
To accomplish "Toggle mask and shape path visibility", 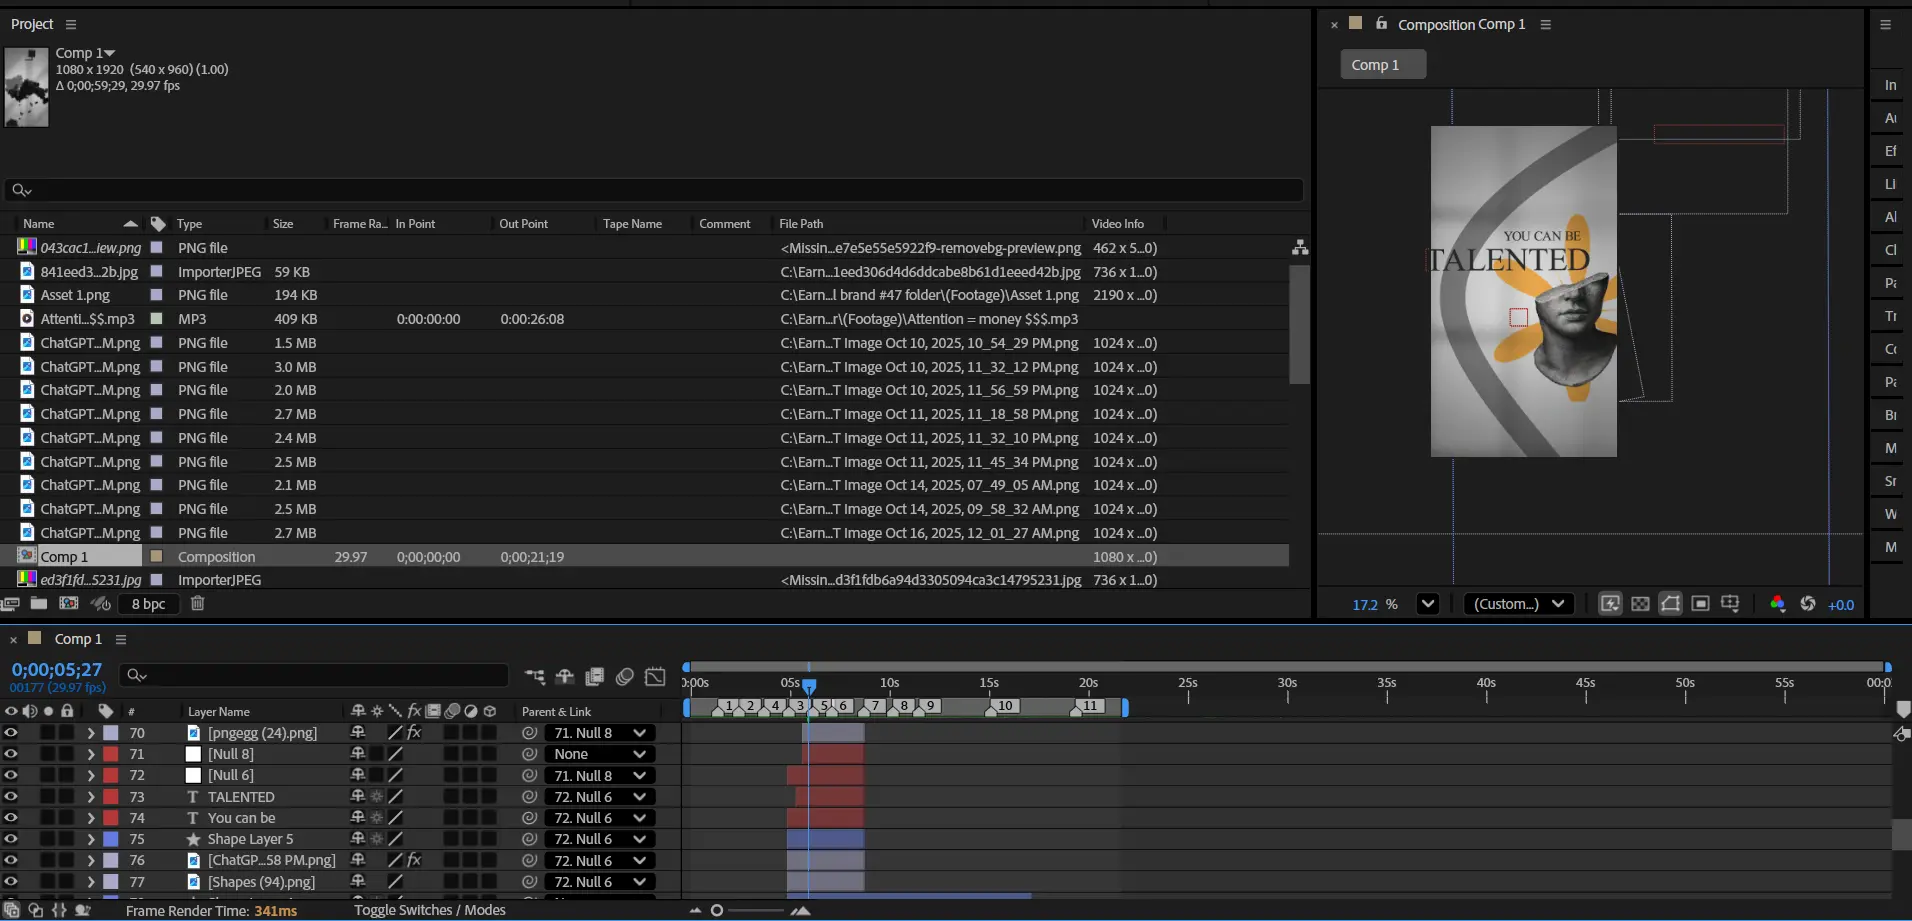I will pyautogui.click(x=1670, y=604).
